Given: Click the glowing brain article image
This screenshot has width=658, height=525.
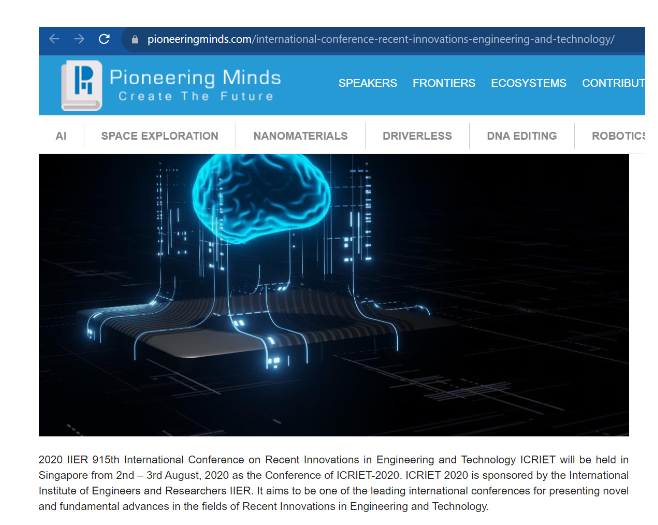Looking at the screenshot, I should (334, 295).
